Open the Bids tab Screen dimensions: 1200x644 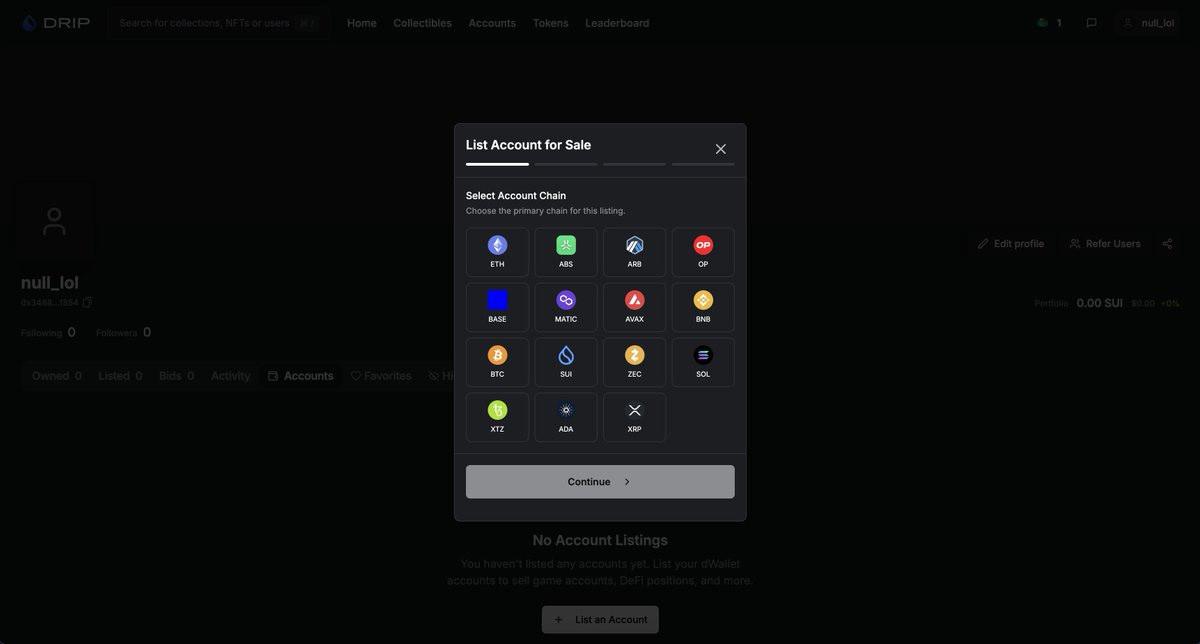177,376
